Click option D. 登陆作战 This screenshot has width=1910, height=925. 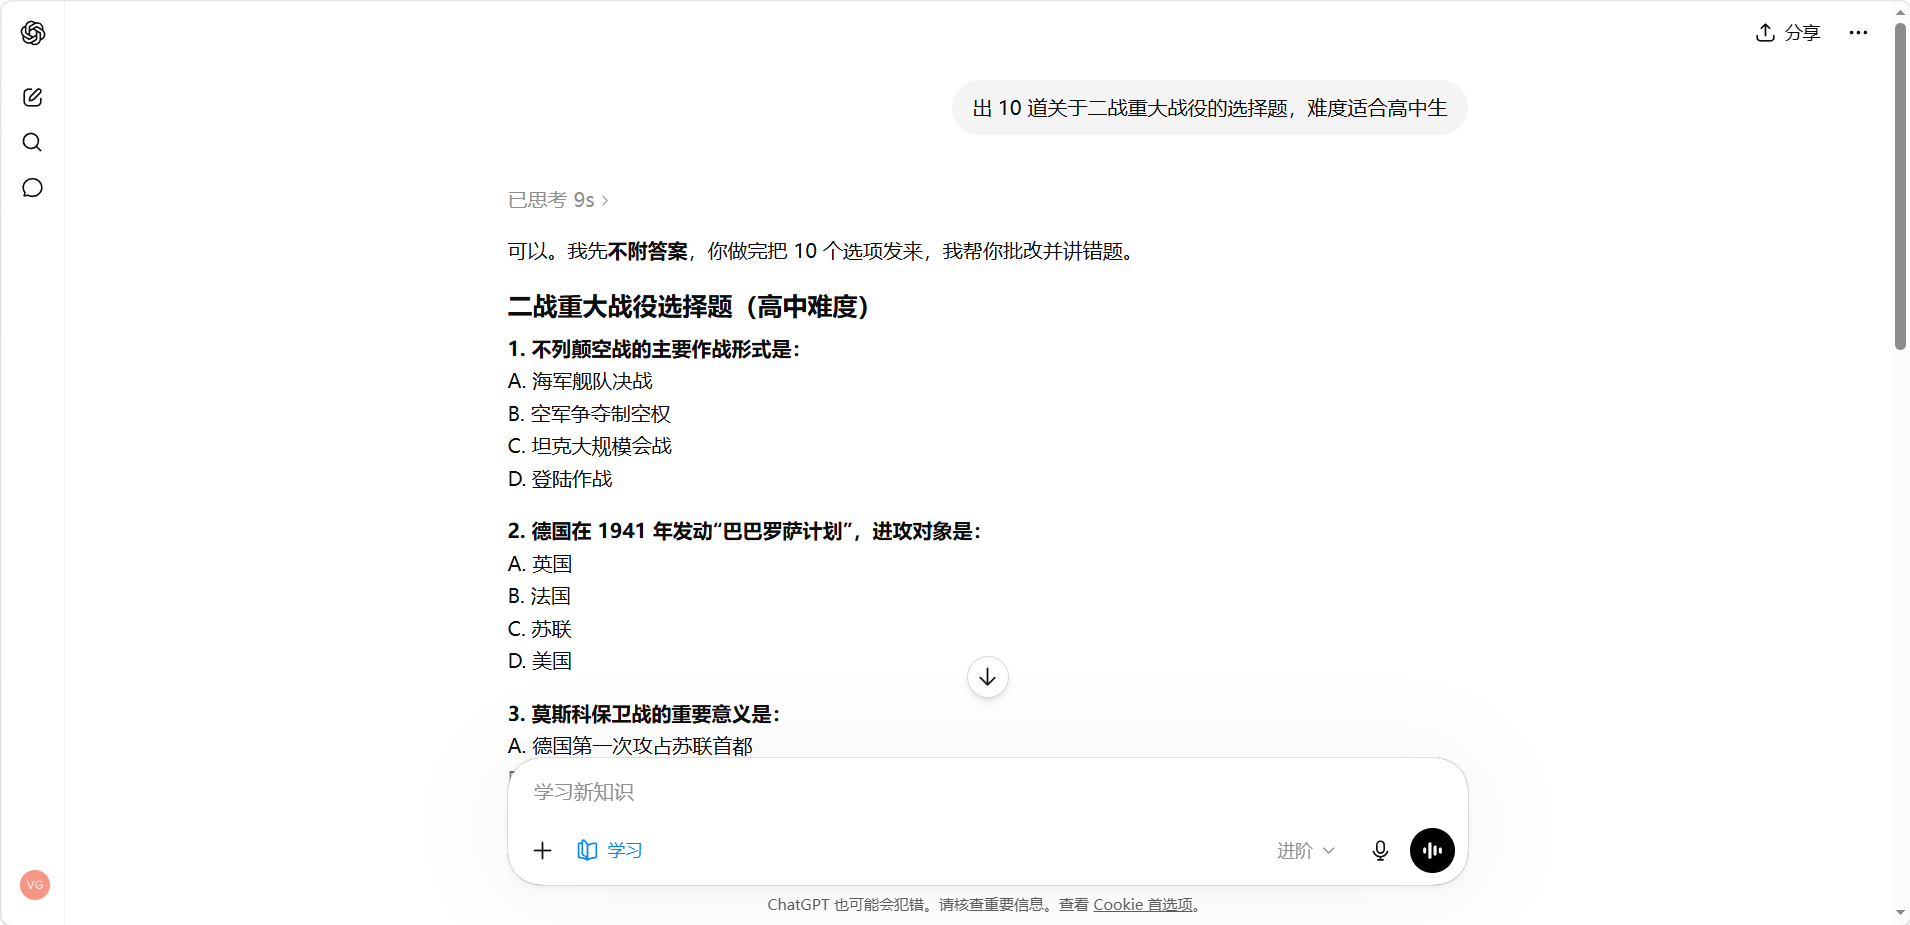560,479
